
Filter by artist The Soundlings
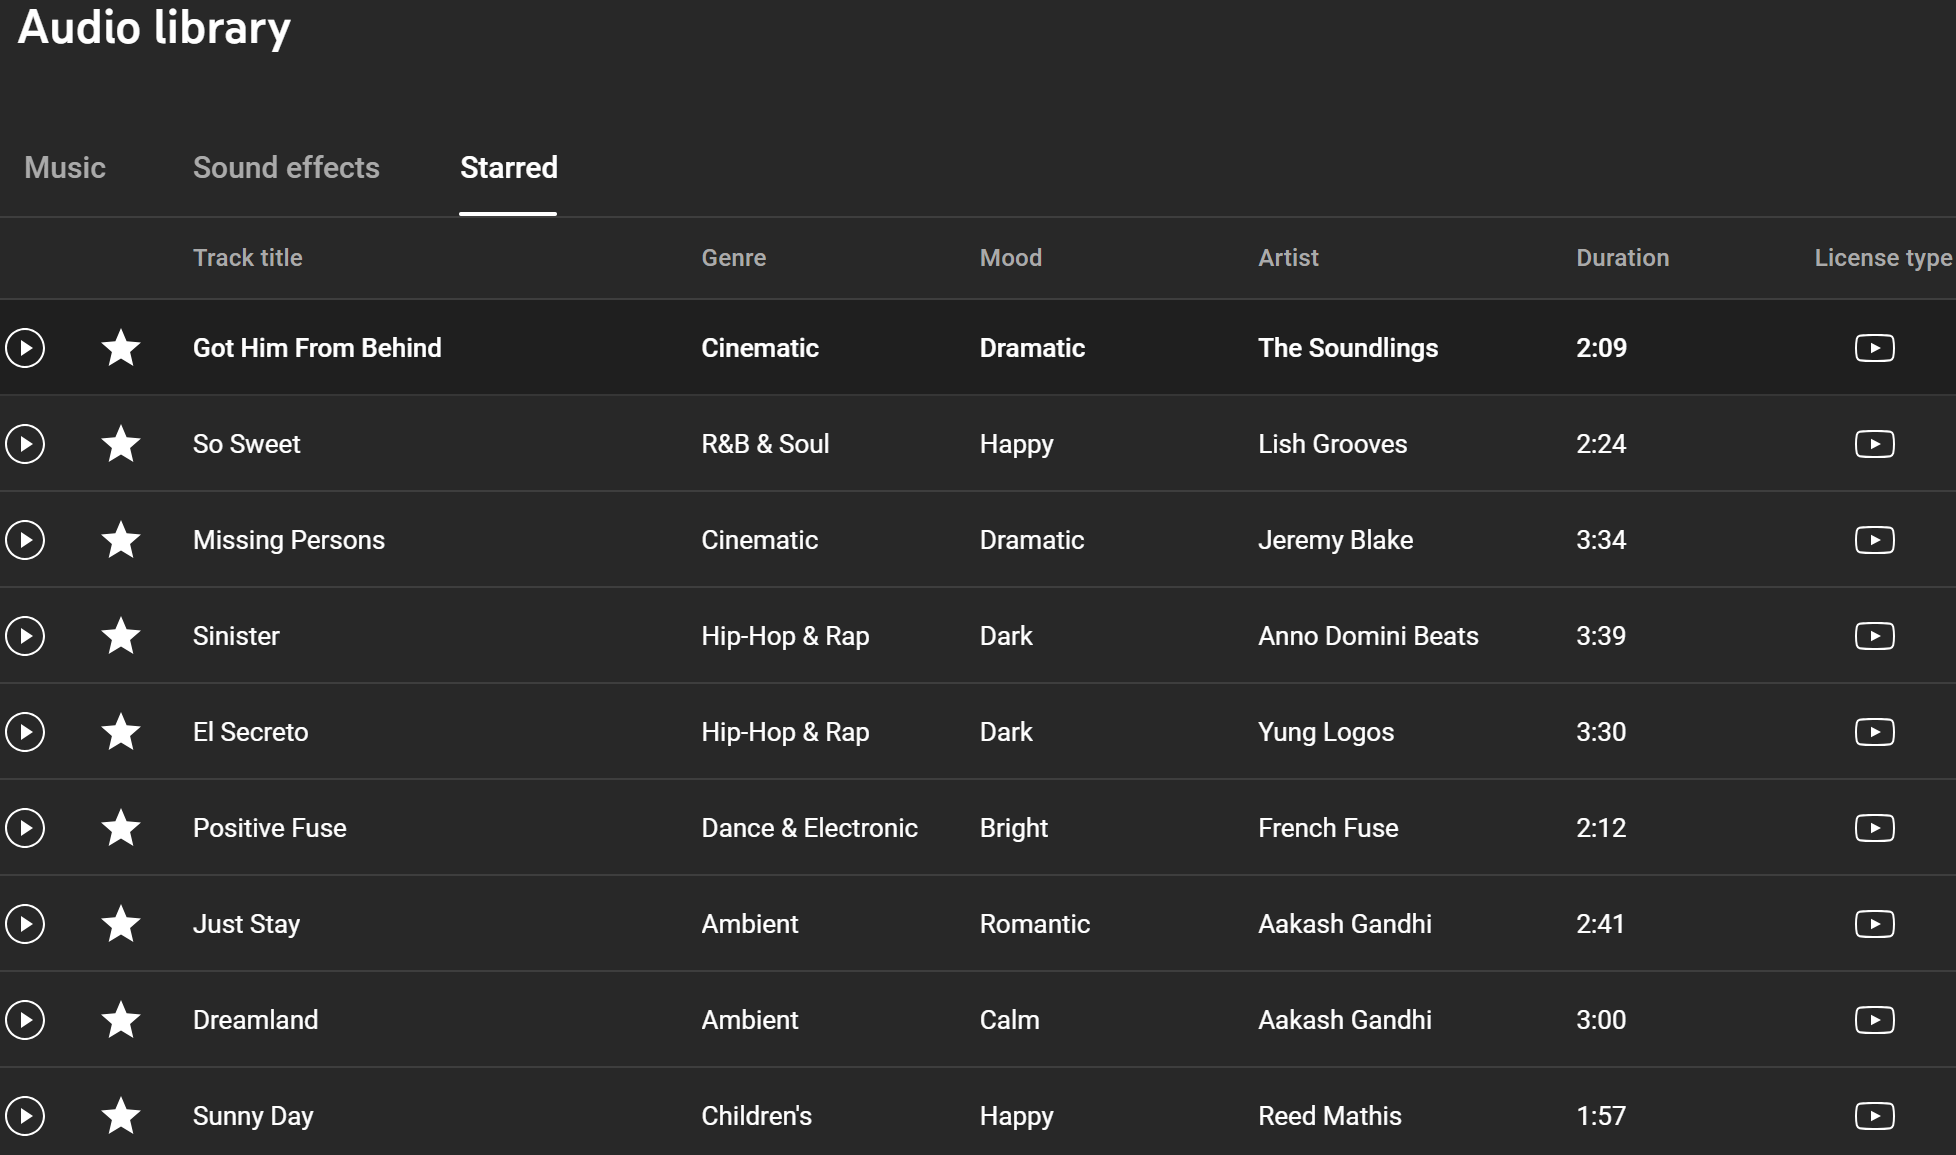pos(1348,348)
